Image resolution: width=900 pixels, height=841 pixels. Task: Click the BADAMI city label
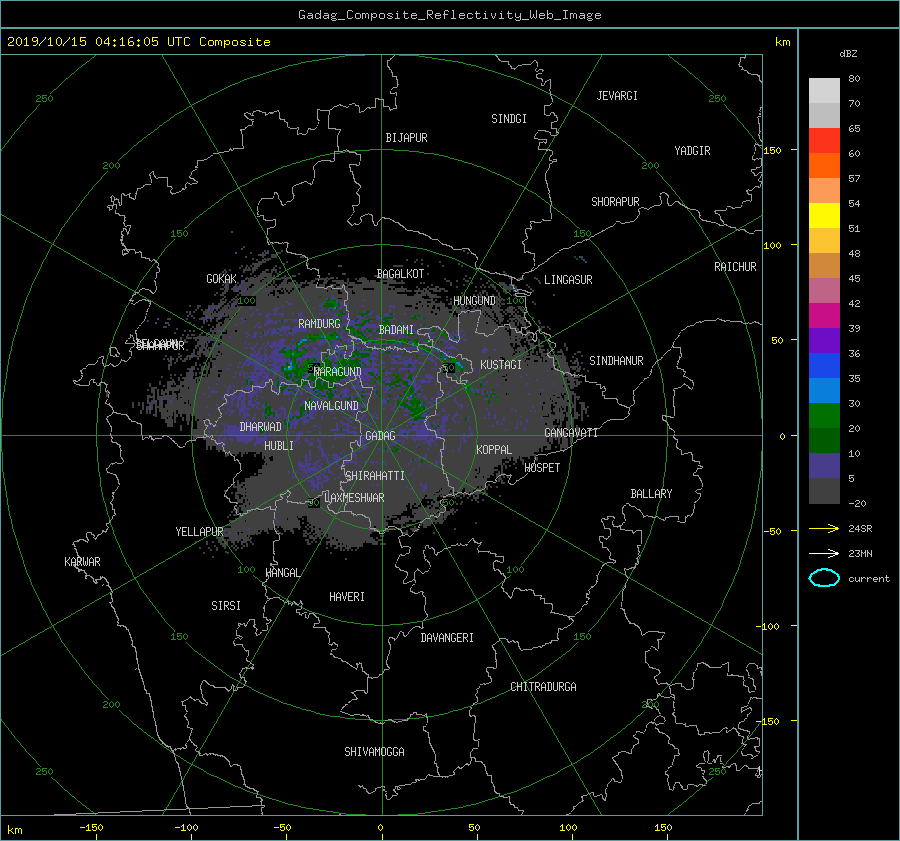[x=396, y=330]
